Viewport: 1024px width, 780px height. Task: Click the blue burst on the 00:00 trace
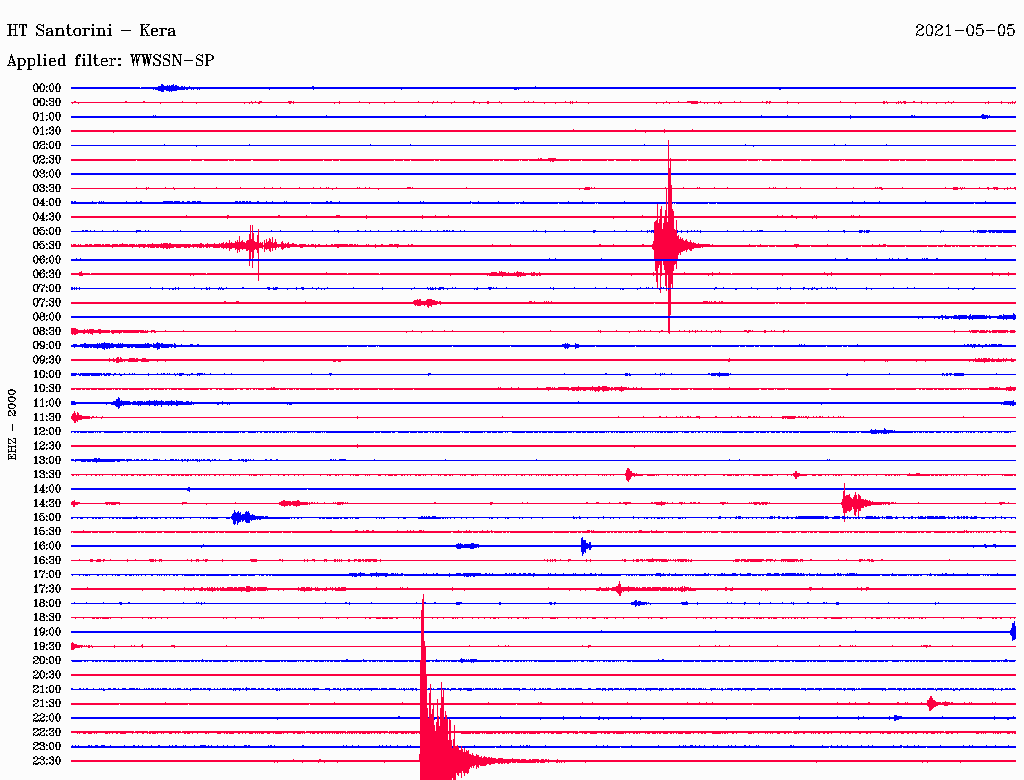(170, 88)
